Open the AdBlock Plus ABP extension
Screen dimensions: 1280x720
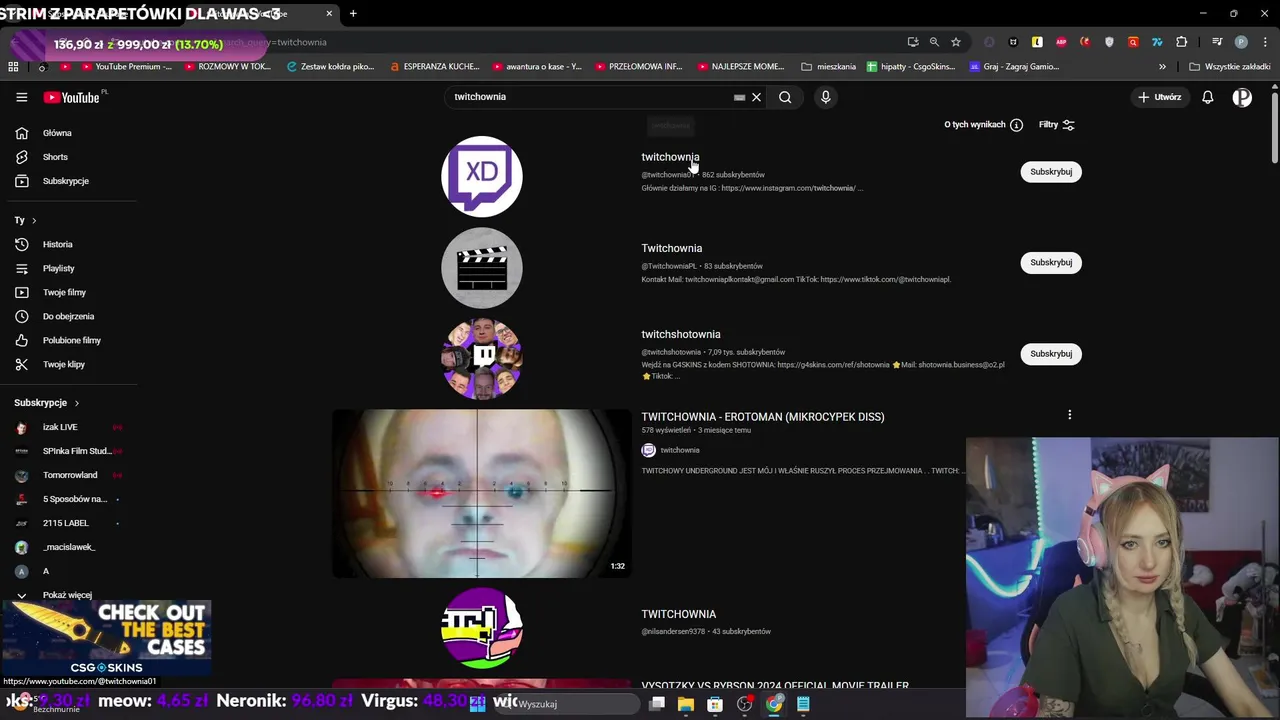tap(1061, 42)
